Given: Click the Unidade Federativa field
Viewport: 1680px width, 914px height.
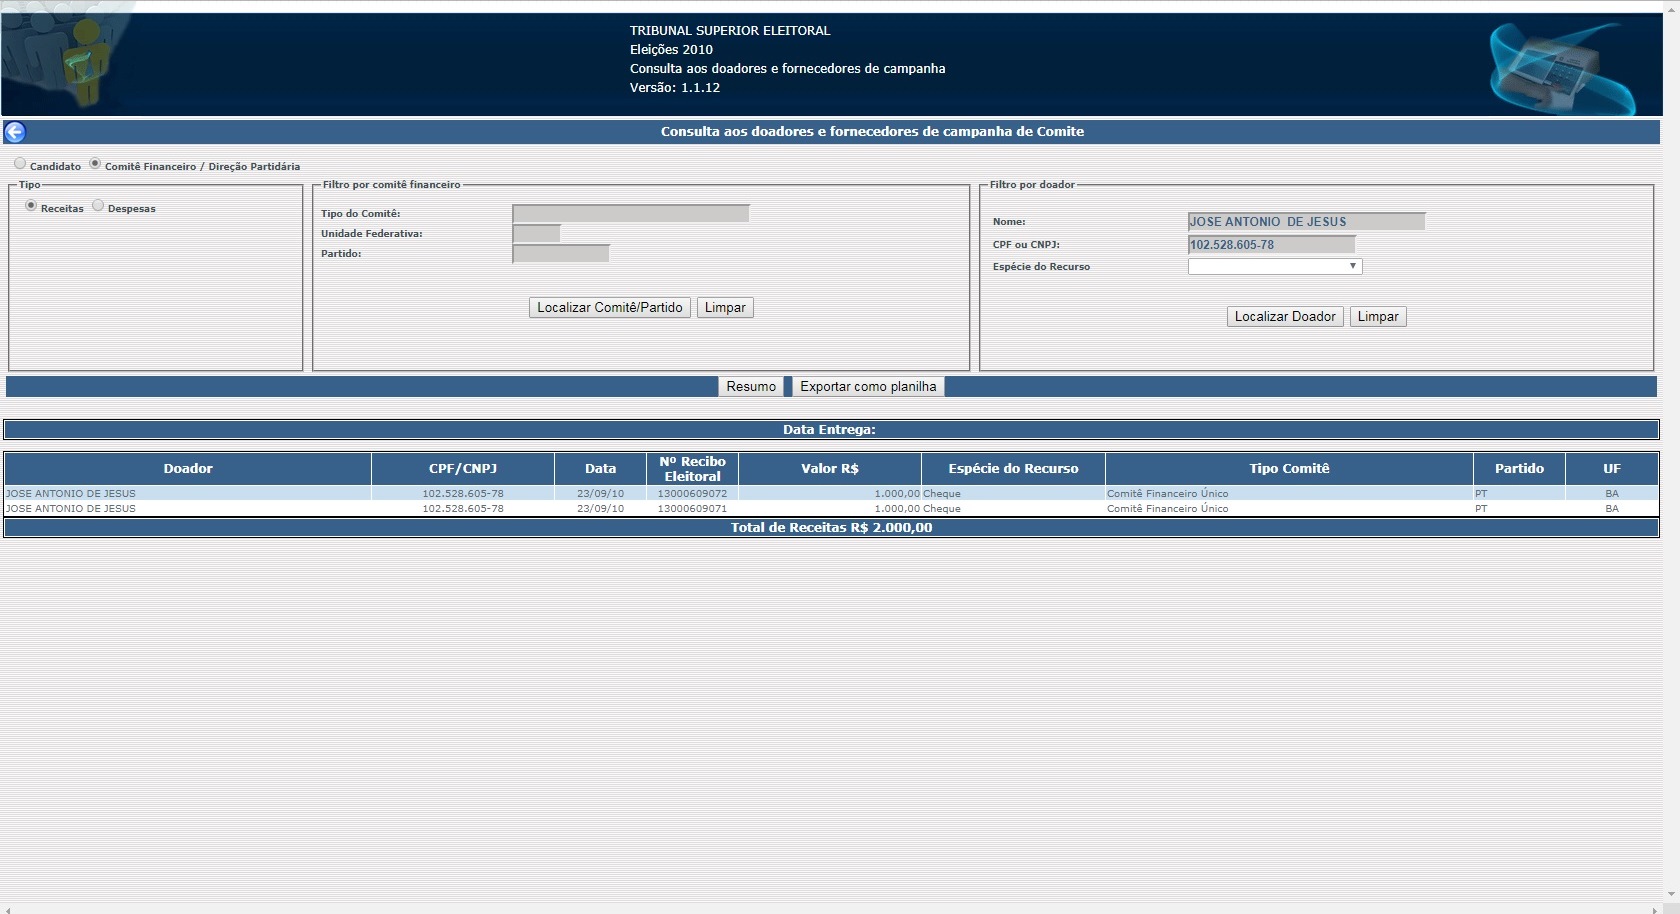Looking at the screenshot, I should click(x=536, y=233).
